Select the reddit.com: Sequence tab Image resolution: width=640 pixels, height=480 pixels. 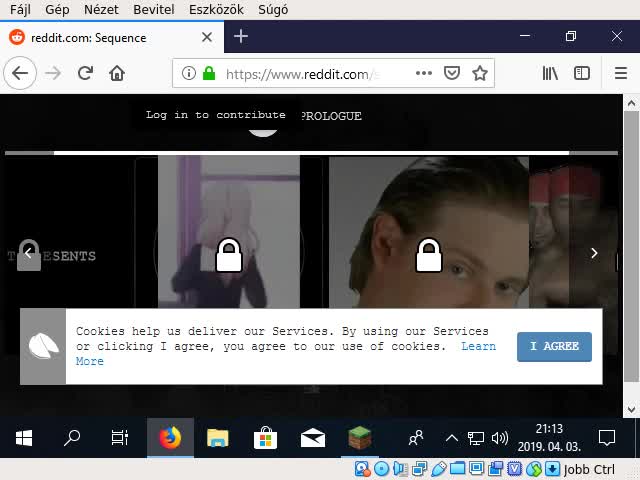(x=100, y=37)
